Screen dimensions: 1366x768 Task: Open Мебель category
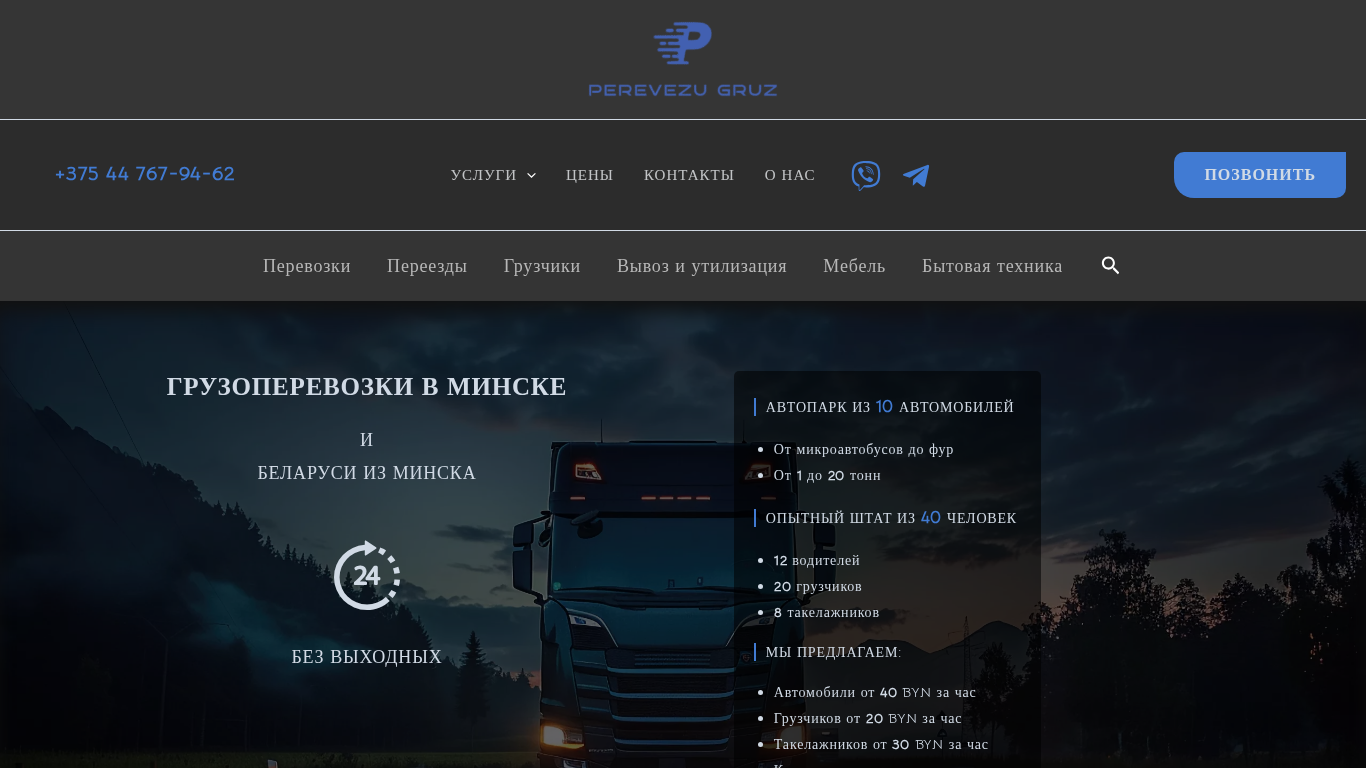click(854, 266)
